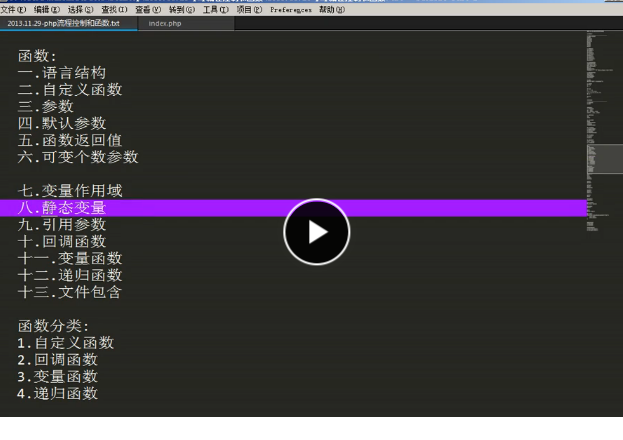Click the line 十.回调函数

pos(62,242)
